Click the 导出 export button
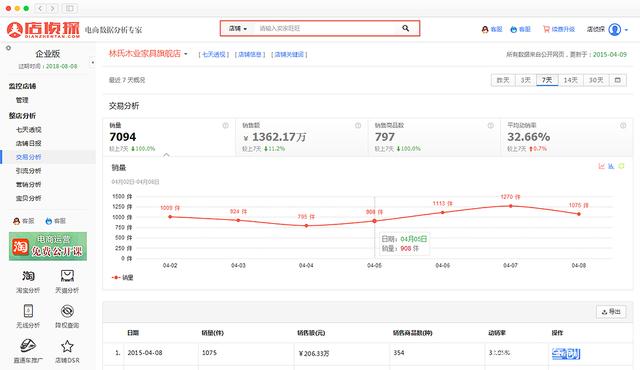Screen dimensions: 640x370 611,312
